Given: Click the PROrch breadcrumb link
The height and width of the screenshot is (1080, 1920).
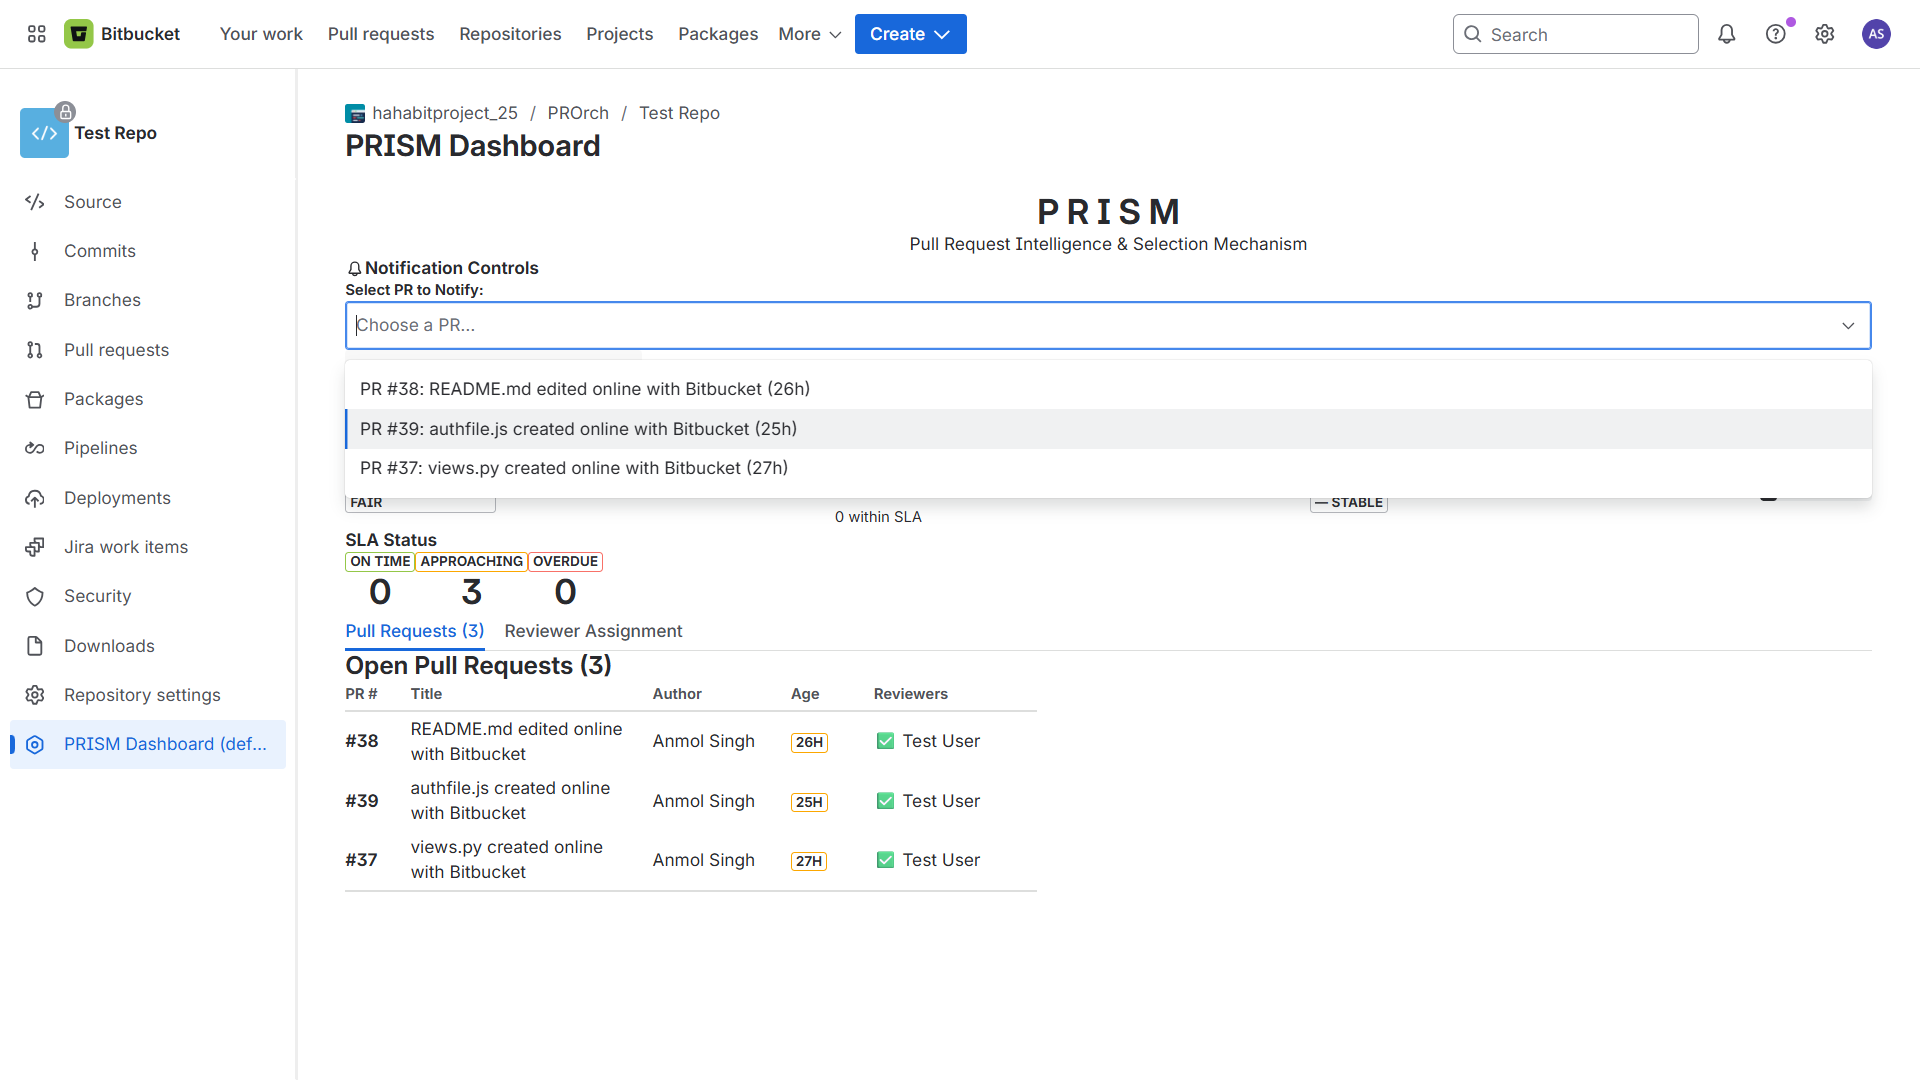Looking at the screenshot, I should coord(578,113).
